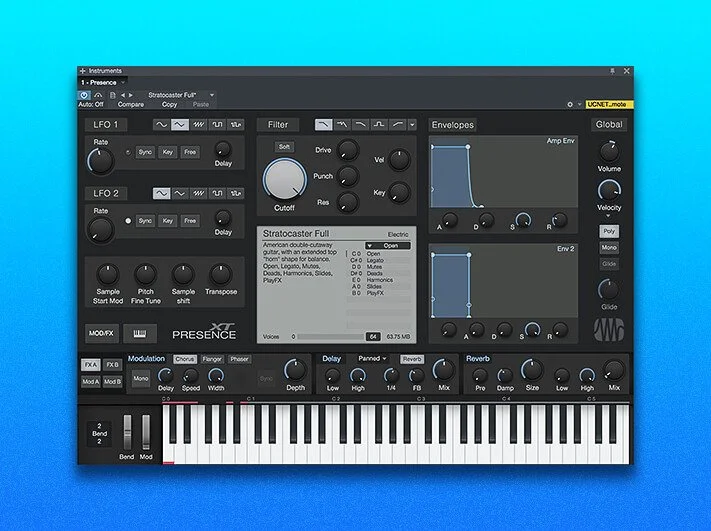Screen dimensions: 711x531
Task: Select LFO 2 square waveform
Action: click(217, 193)
